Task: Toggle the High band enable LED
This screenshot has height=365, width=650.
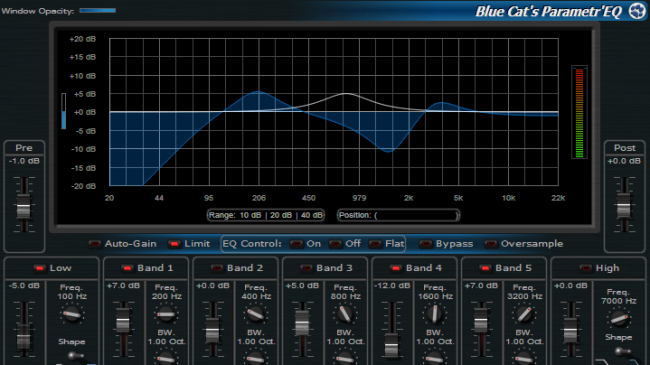Action: 585,268
